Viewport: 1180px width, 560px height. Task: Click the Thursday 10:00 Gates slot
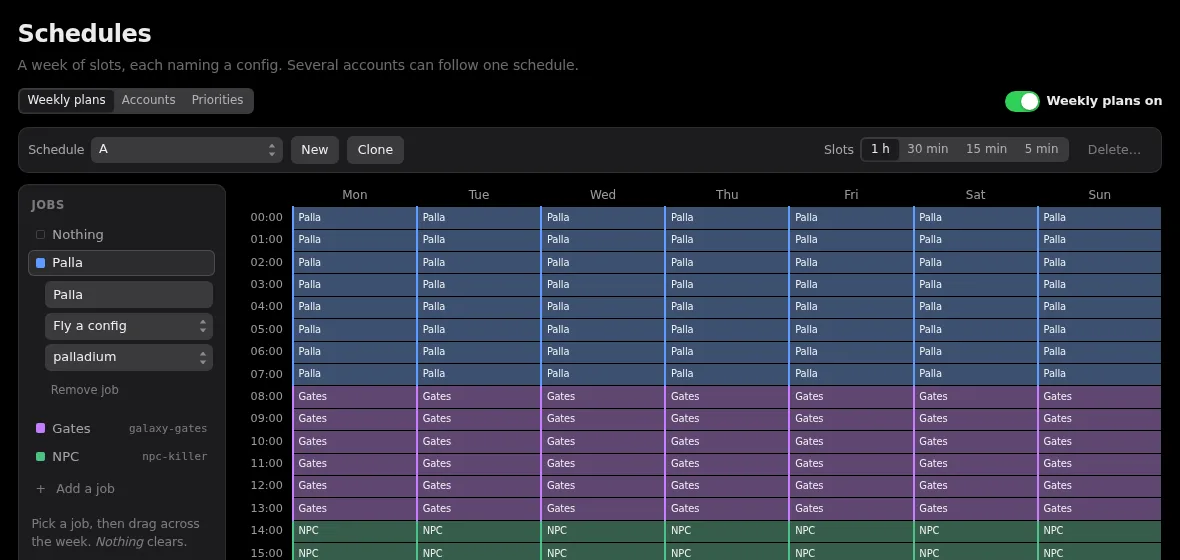pos(727,441)
